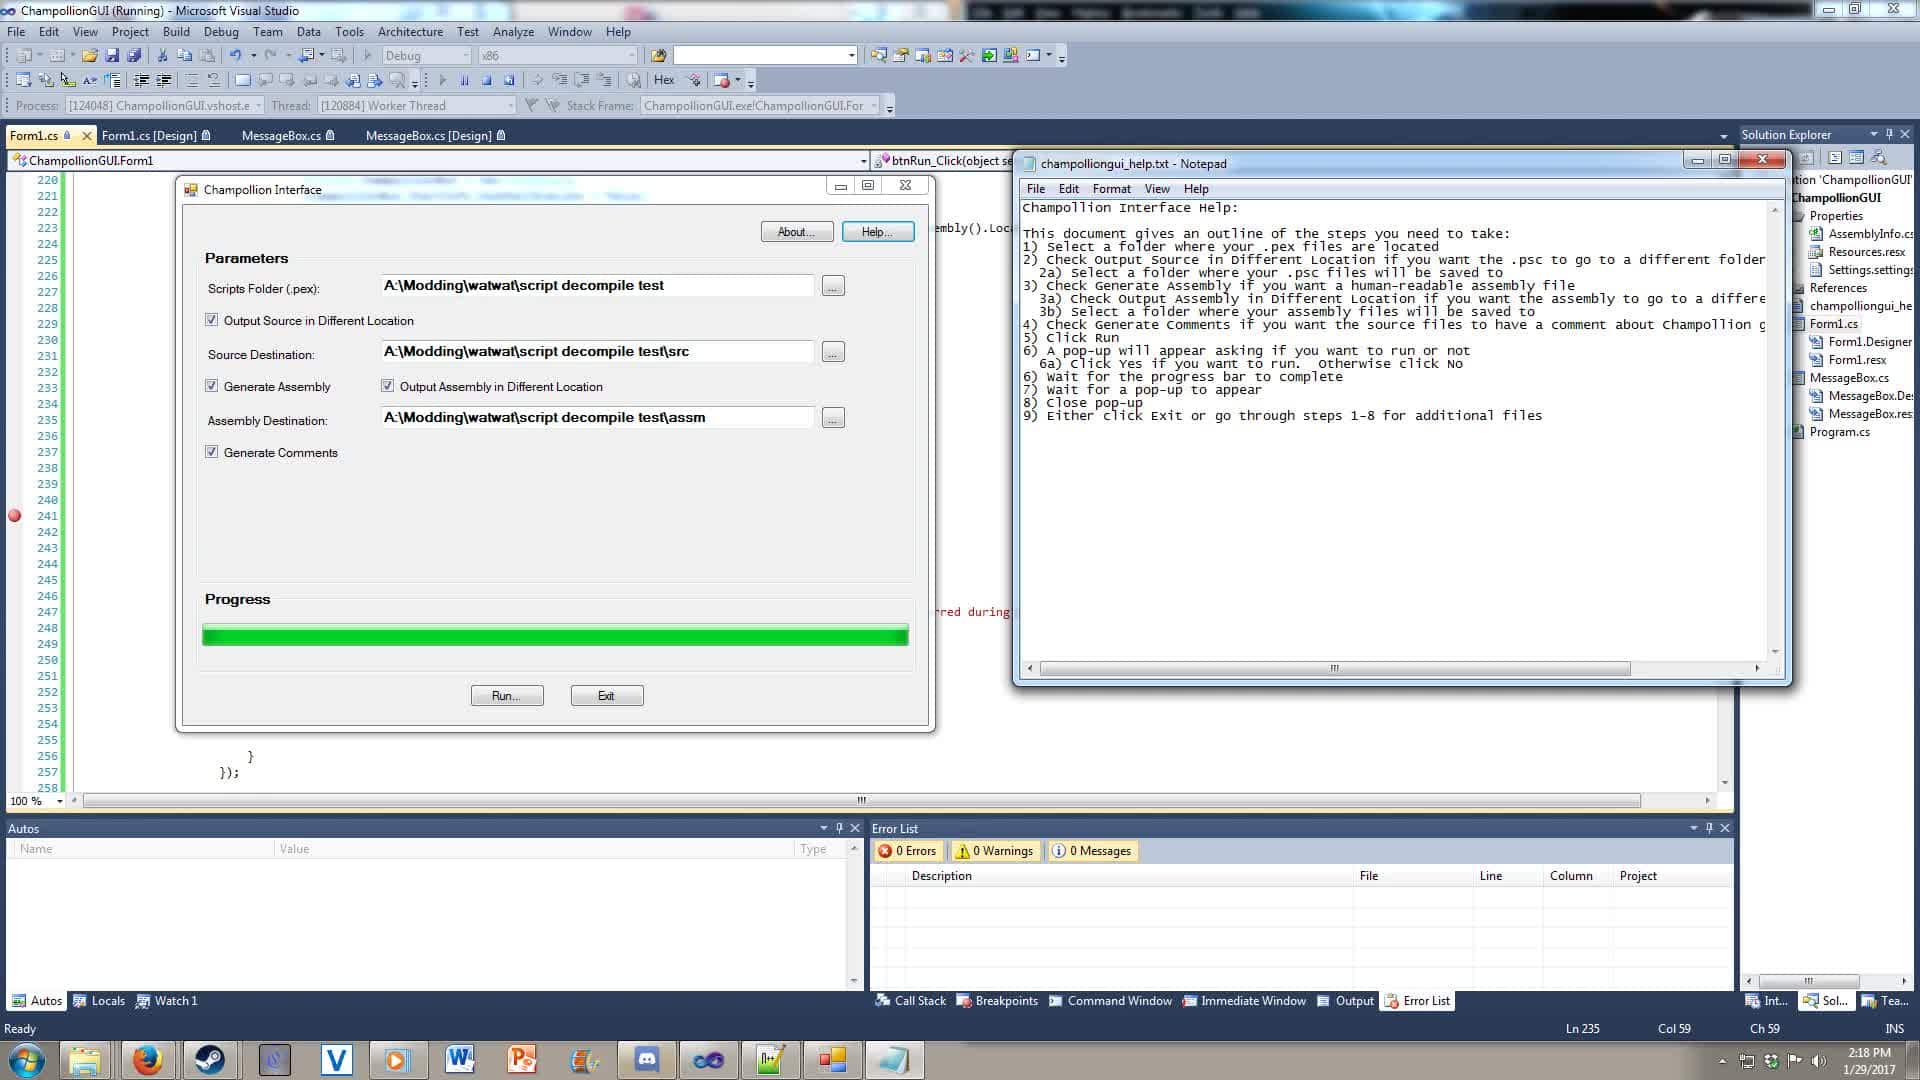Click the breakpoint red dot on line 241
Screen dimensions: 1920x1080
click(x=15, y=516)
